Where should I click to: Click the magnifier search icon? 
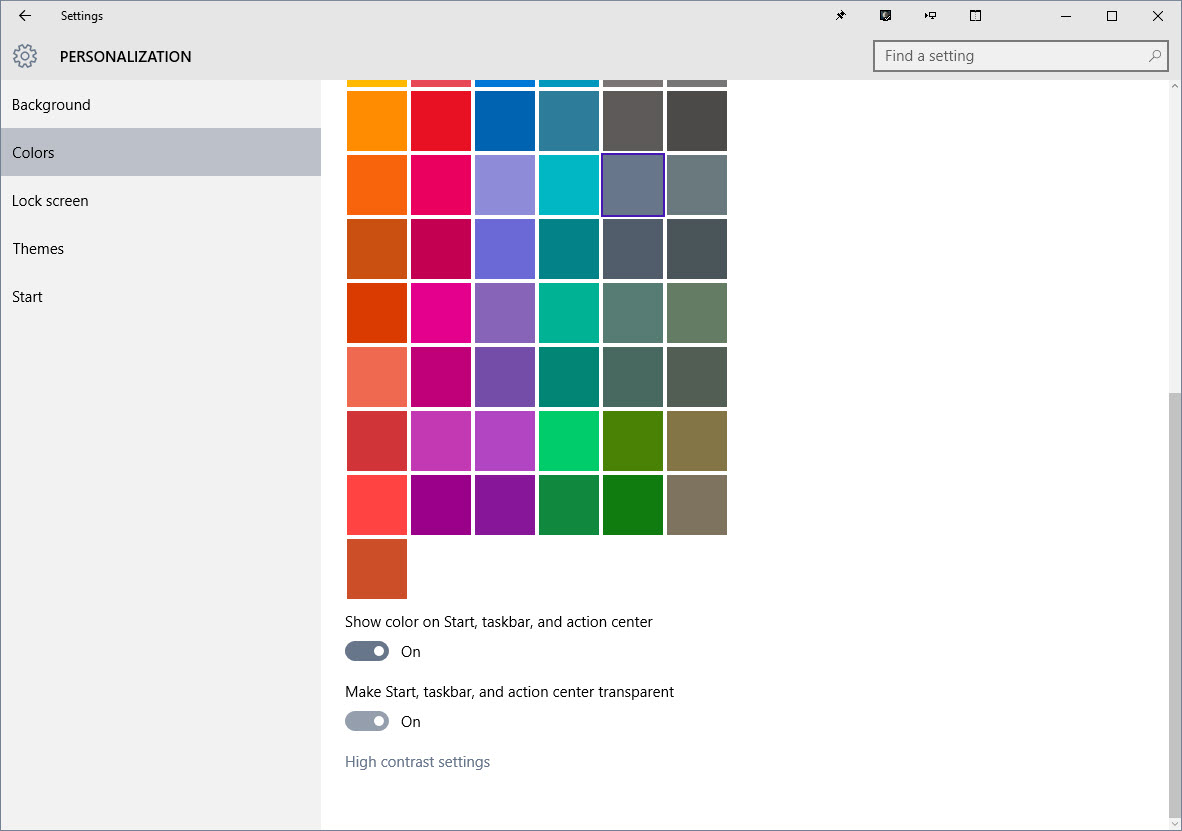[1154, 56]
